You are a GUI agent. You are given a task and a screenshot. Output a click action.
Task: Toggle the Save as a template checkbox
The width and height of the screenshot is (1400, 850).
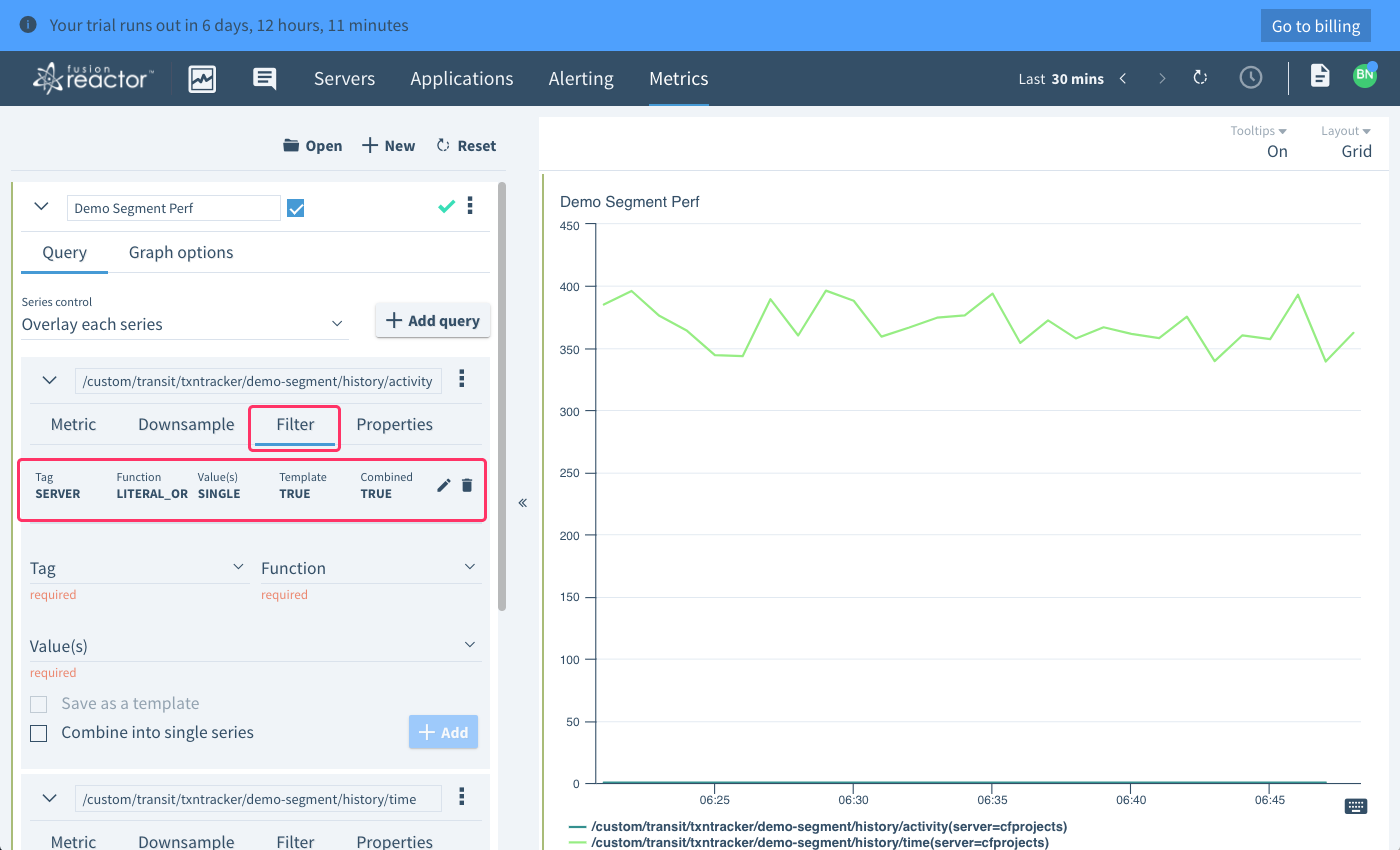click(x=39, y=704)
